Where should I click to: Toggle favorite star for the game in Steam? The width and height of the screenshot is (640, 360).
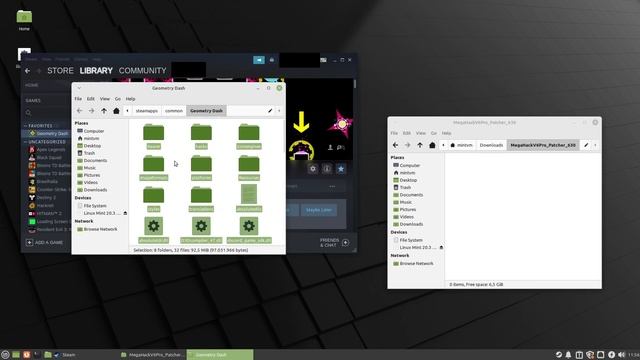click(x=341, y=169)
